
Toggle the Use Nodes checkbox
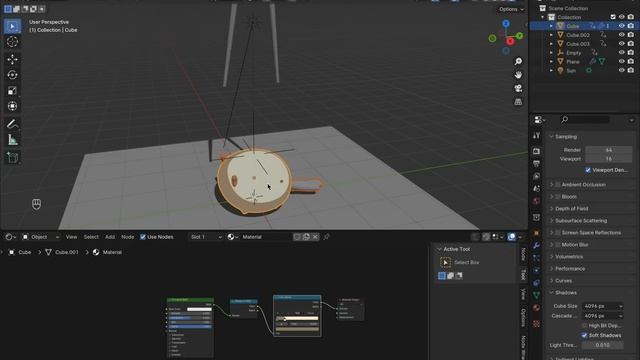143,237
